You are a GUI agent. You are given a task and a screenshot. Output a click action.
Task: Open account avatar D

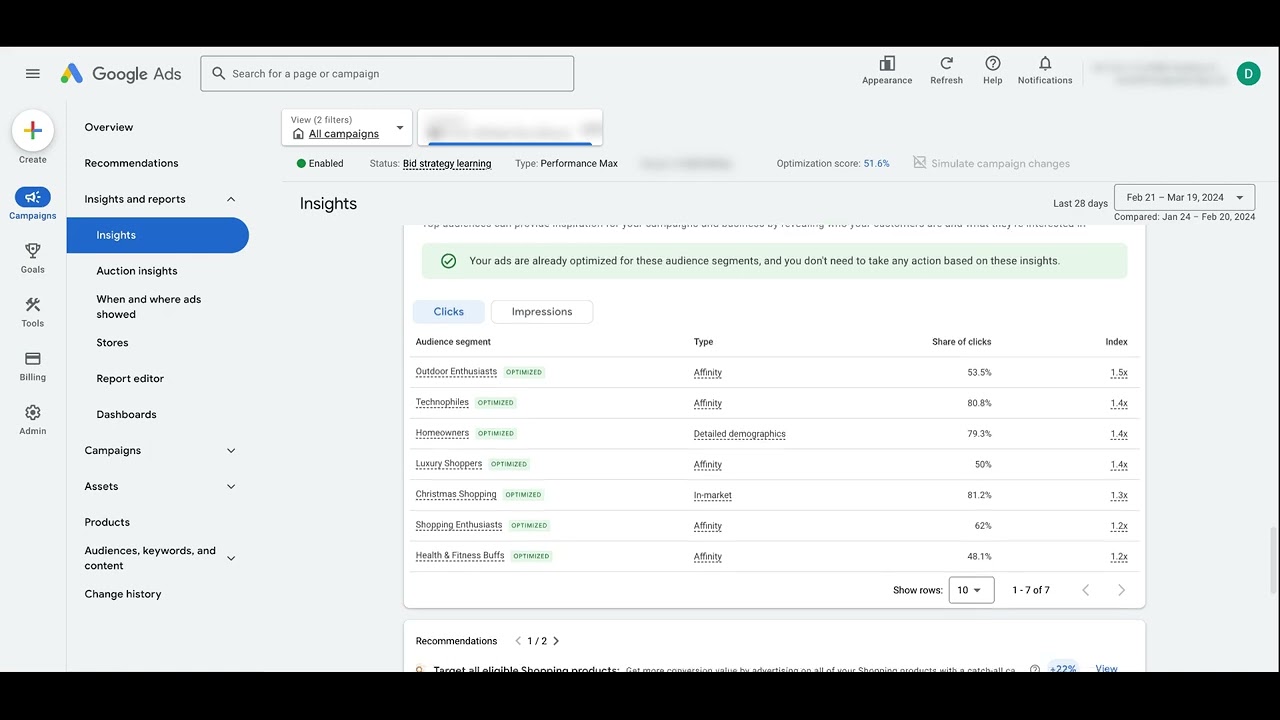(1248, 73)
